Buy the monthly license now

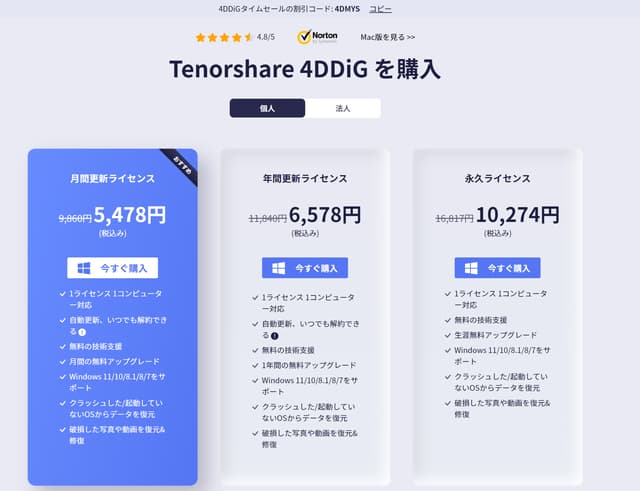[x=113, y=268]
